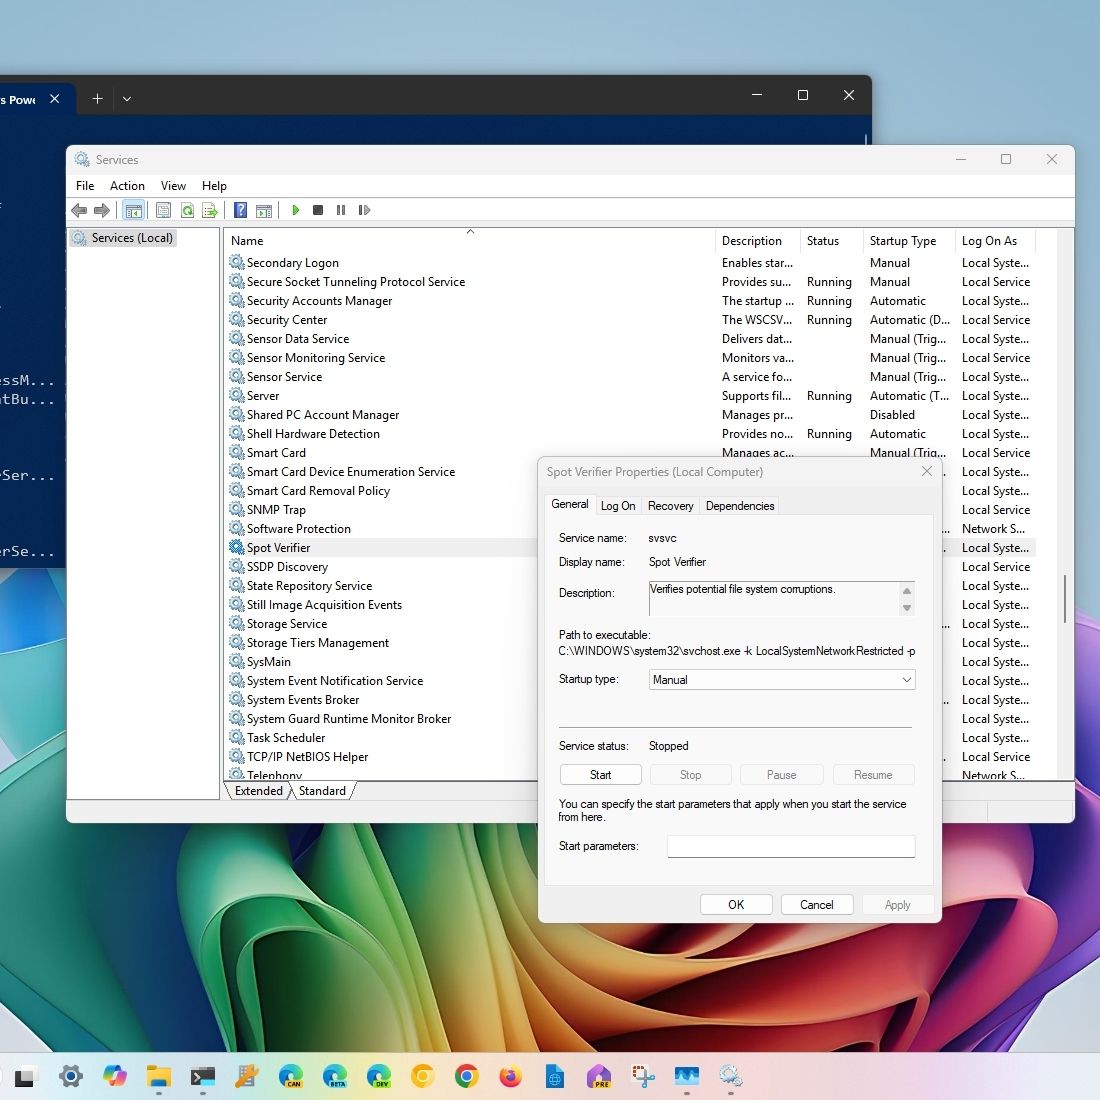Switch to the Recovery tab
This screenshot has height=1100, width=1100.
[670, 506]
